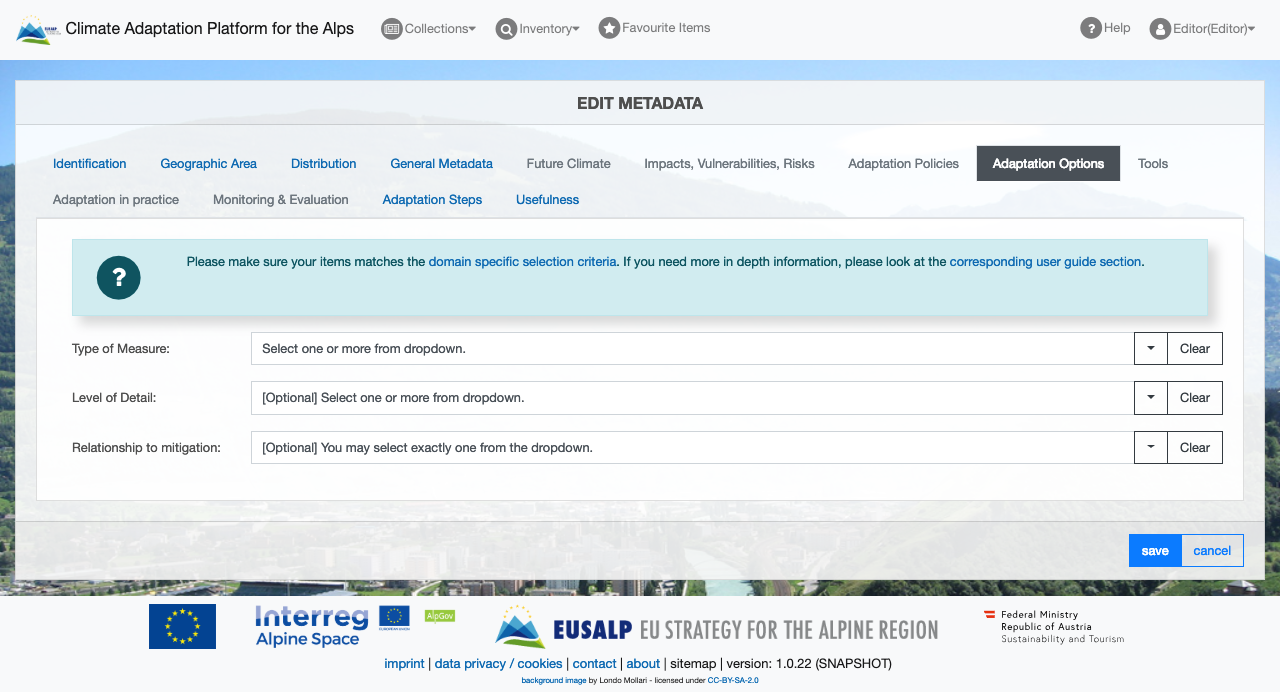Screen dimensions: 1280x692
Task: Open the Collections menu icon
Action: point(390,28)
